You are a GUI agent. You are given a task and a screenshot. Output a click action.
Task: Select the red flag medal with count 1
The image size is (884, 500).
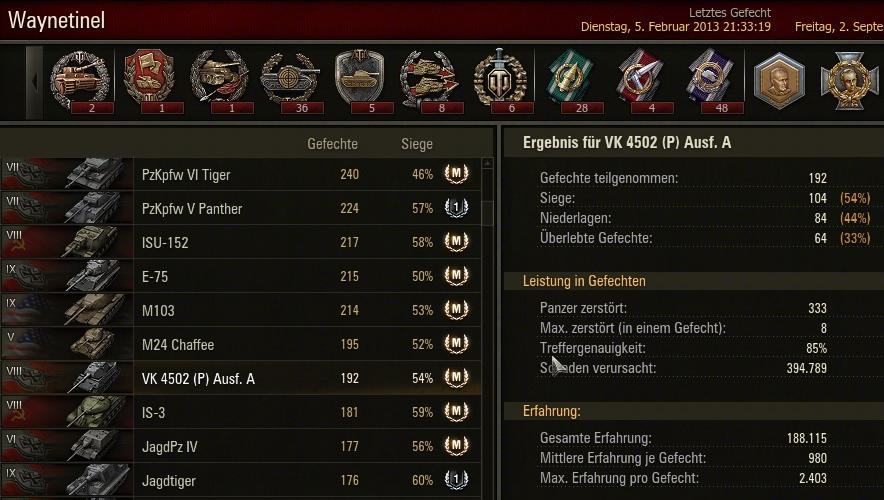tap(149, 80)
